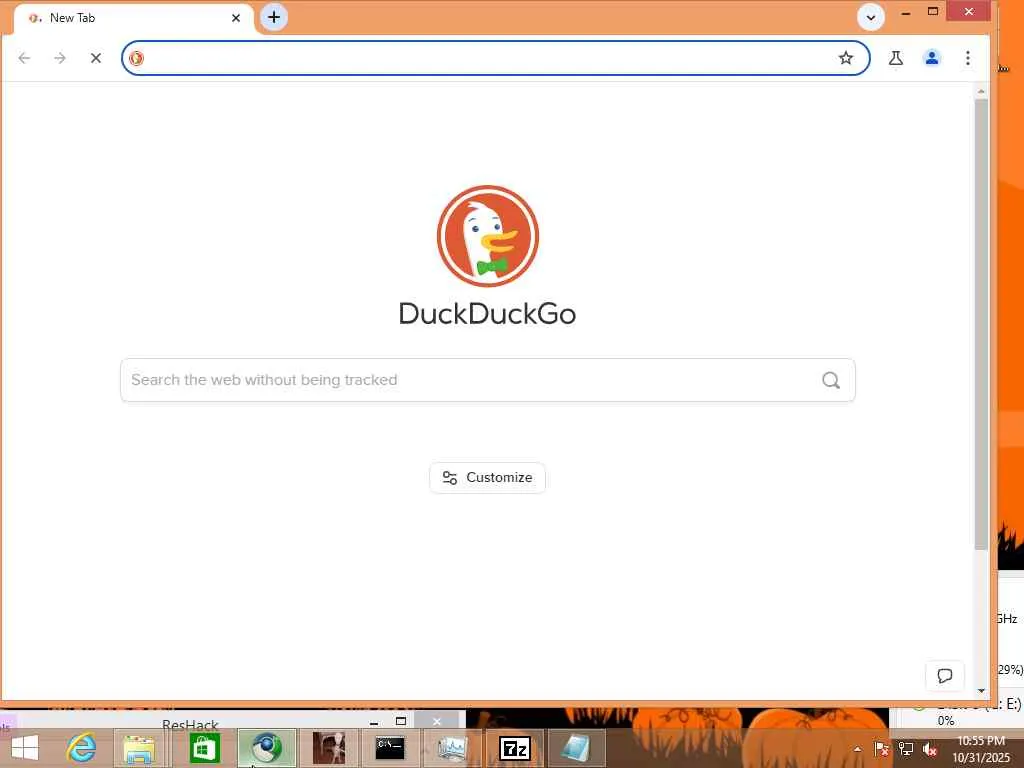The image size is (1024, 768).
Task: Click the DuckDuckGo duck logo
Action: (x=488, y=236)
